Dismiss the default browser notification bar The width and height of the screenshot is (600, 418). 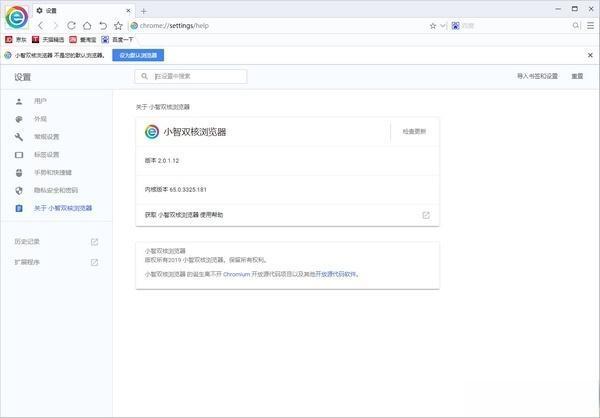click(590, 55)
